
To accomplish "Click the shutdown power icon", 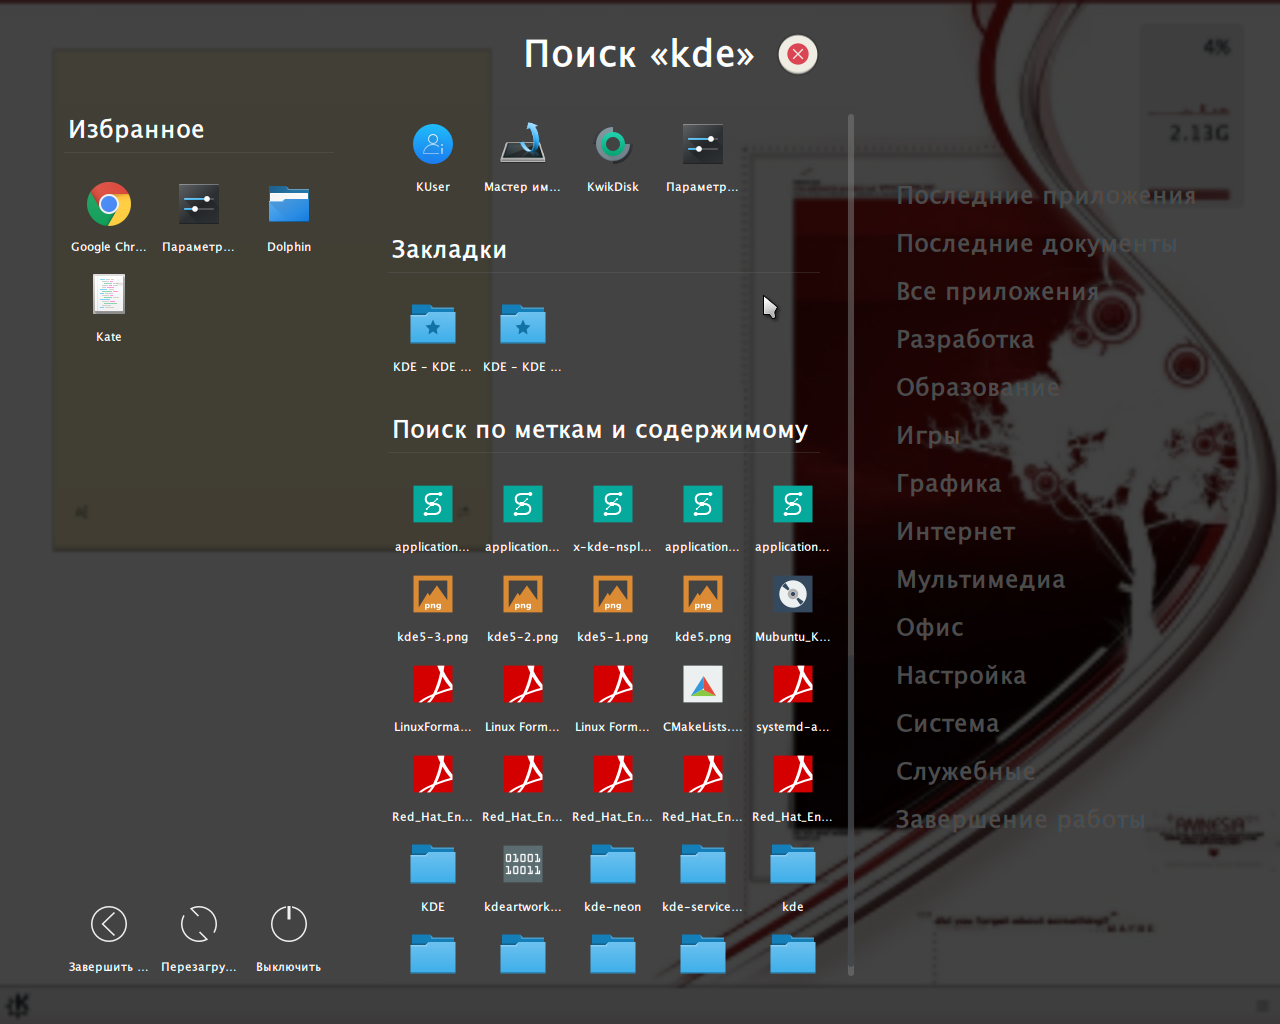I will (x=288, y=925).
